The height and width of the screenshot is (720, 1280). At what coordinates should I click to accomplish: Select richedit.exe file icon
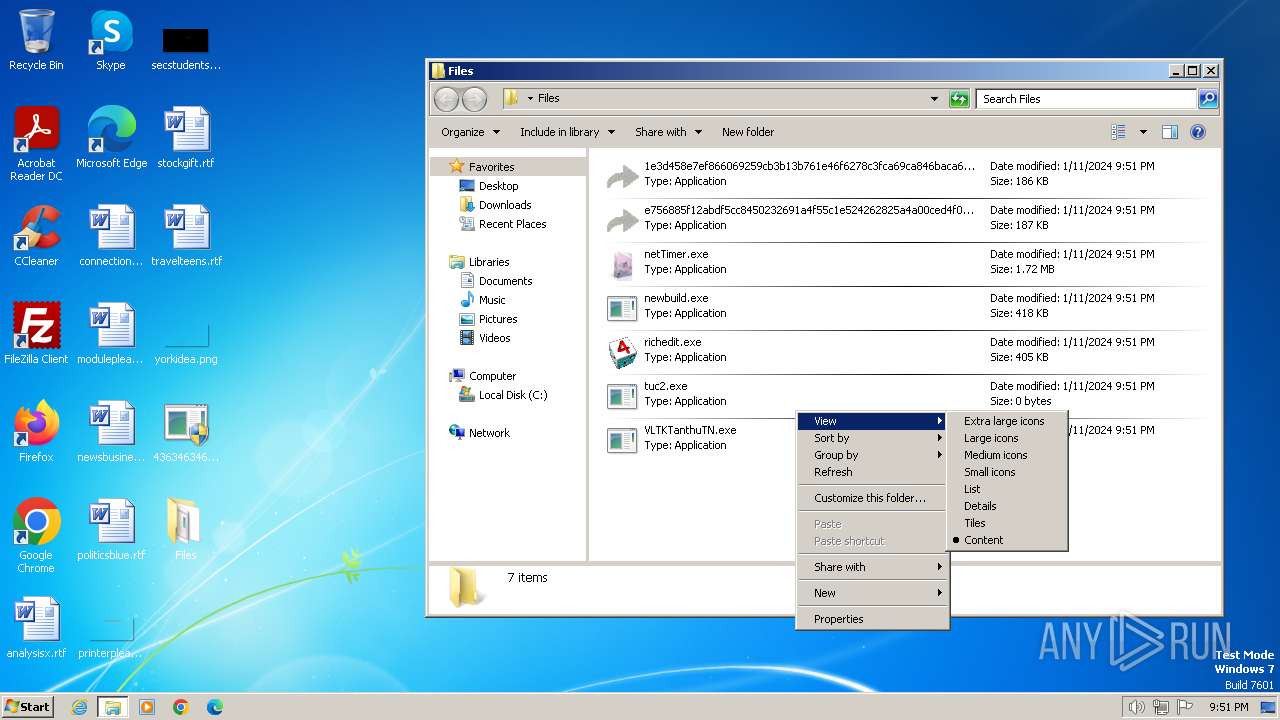tap(622, 353)
